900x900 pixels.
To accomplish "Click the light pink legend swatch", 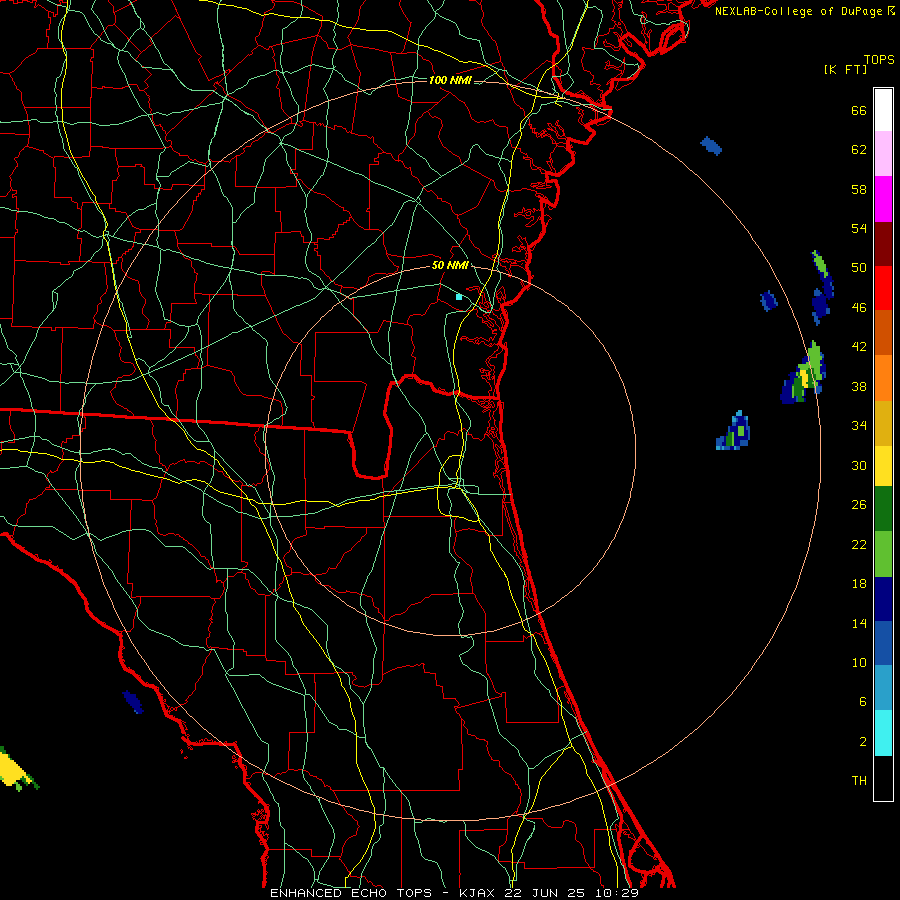I will pyautogui.click(x=883, y=154).
